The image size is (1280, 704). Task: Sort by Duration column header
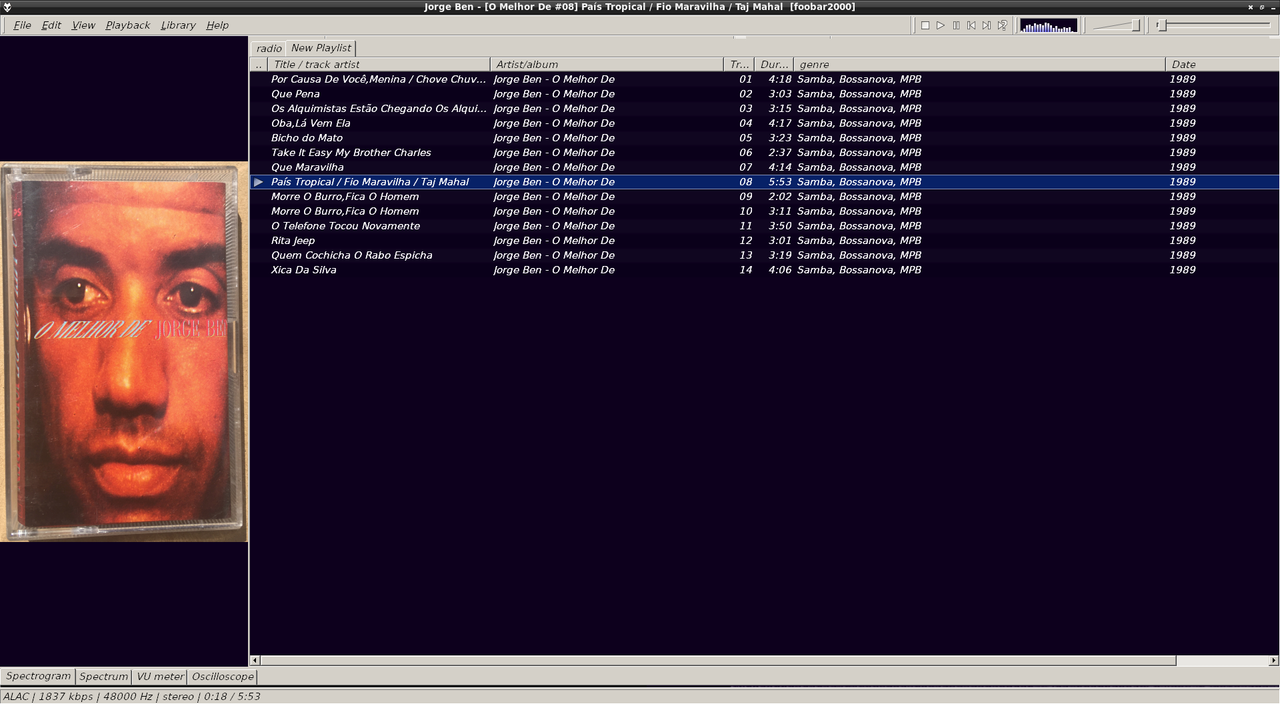pyautogui.click(x=774, y=64)
